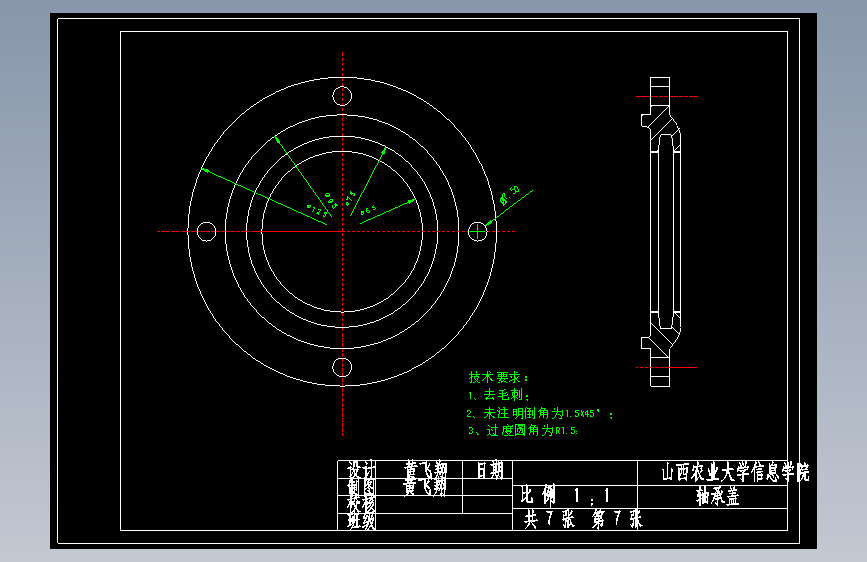The width and height of the screenshot is (867, 562).
Task: Select the ø65 diameter dimension text
Action: [368, 210]
